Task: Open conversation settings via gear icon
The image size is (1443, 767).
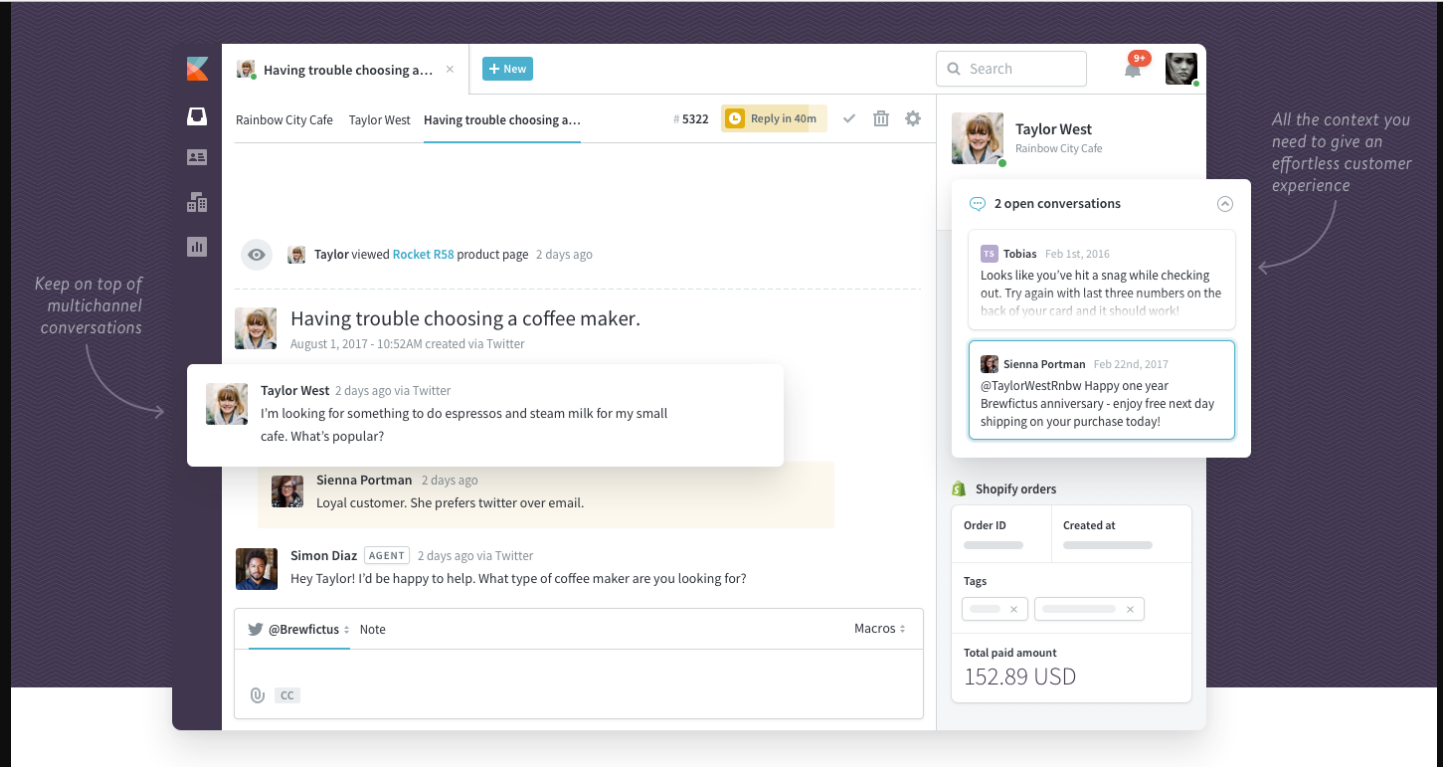Action: coord(912,118)
